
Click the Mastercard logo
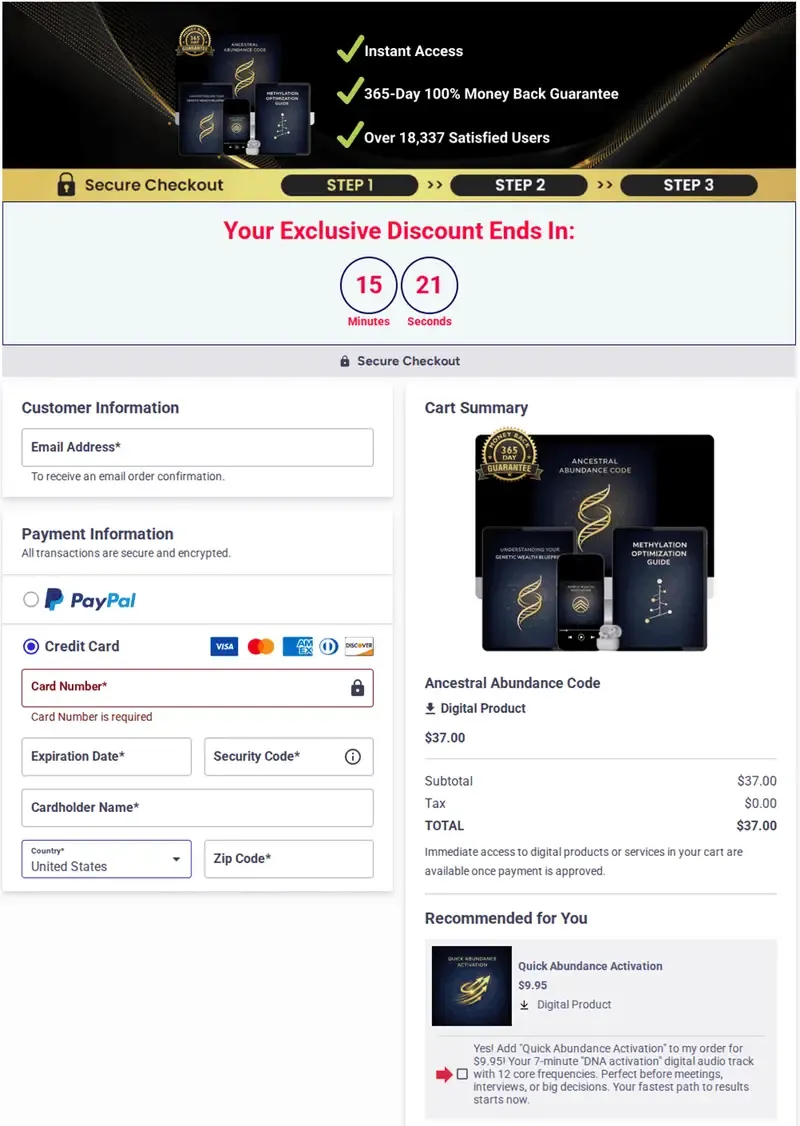coord(261,646)
